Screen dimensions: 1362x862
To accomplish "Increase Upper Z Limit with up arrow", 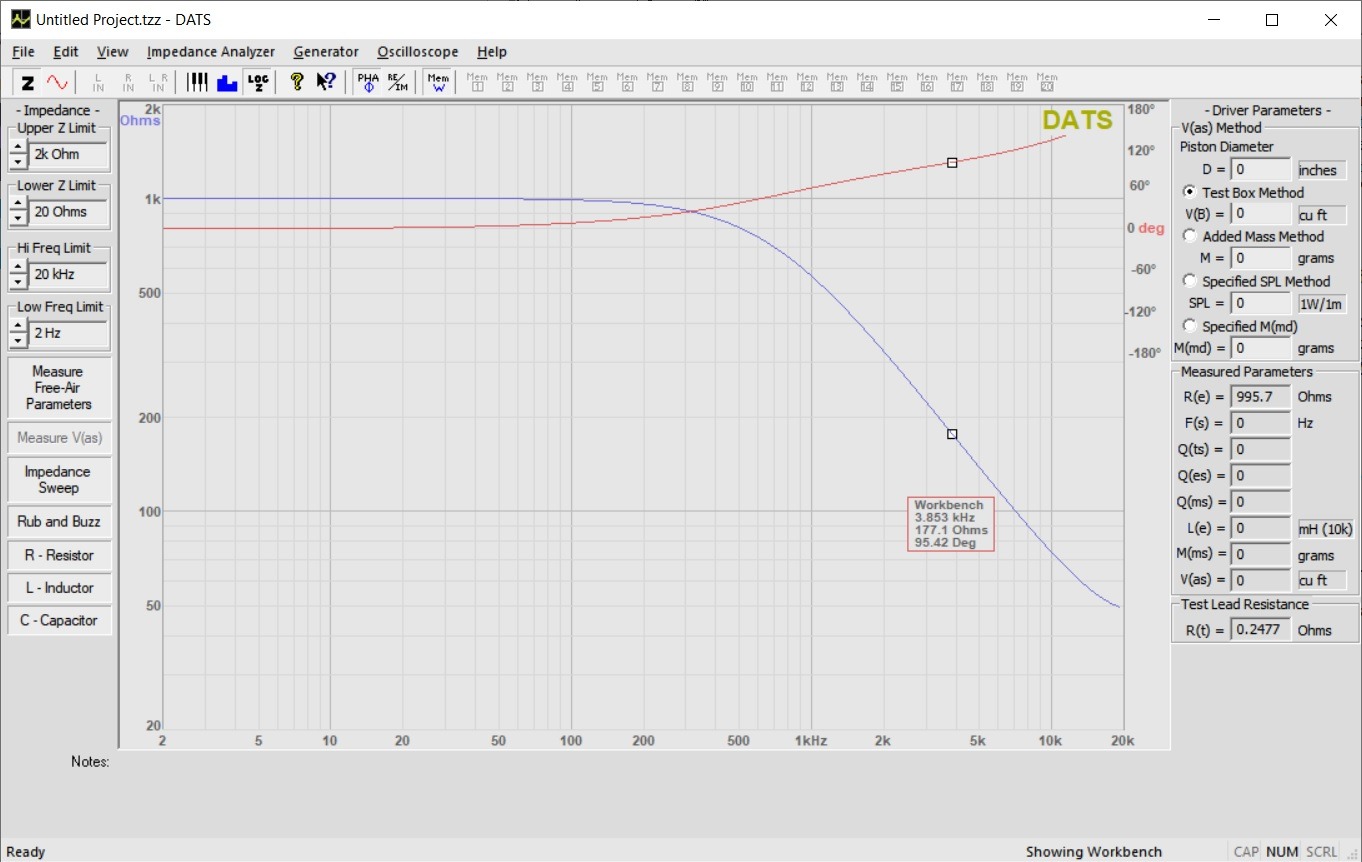I will click(18, 147).
